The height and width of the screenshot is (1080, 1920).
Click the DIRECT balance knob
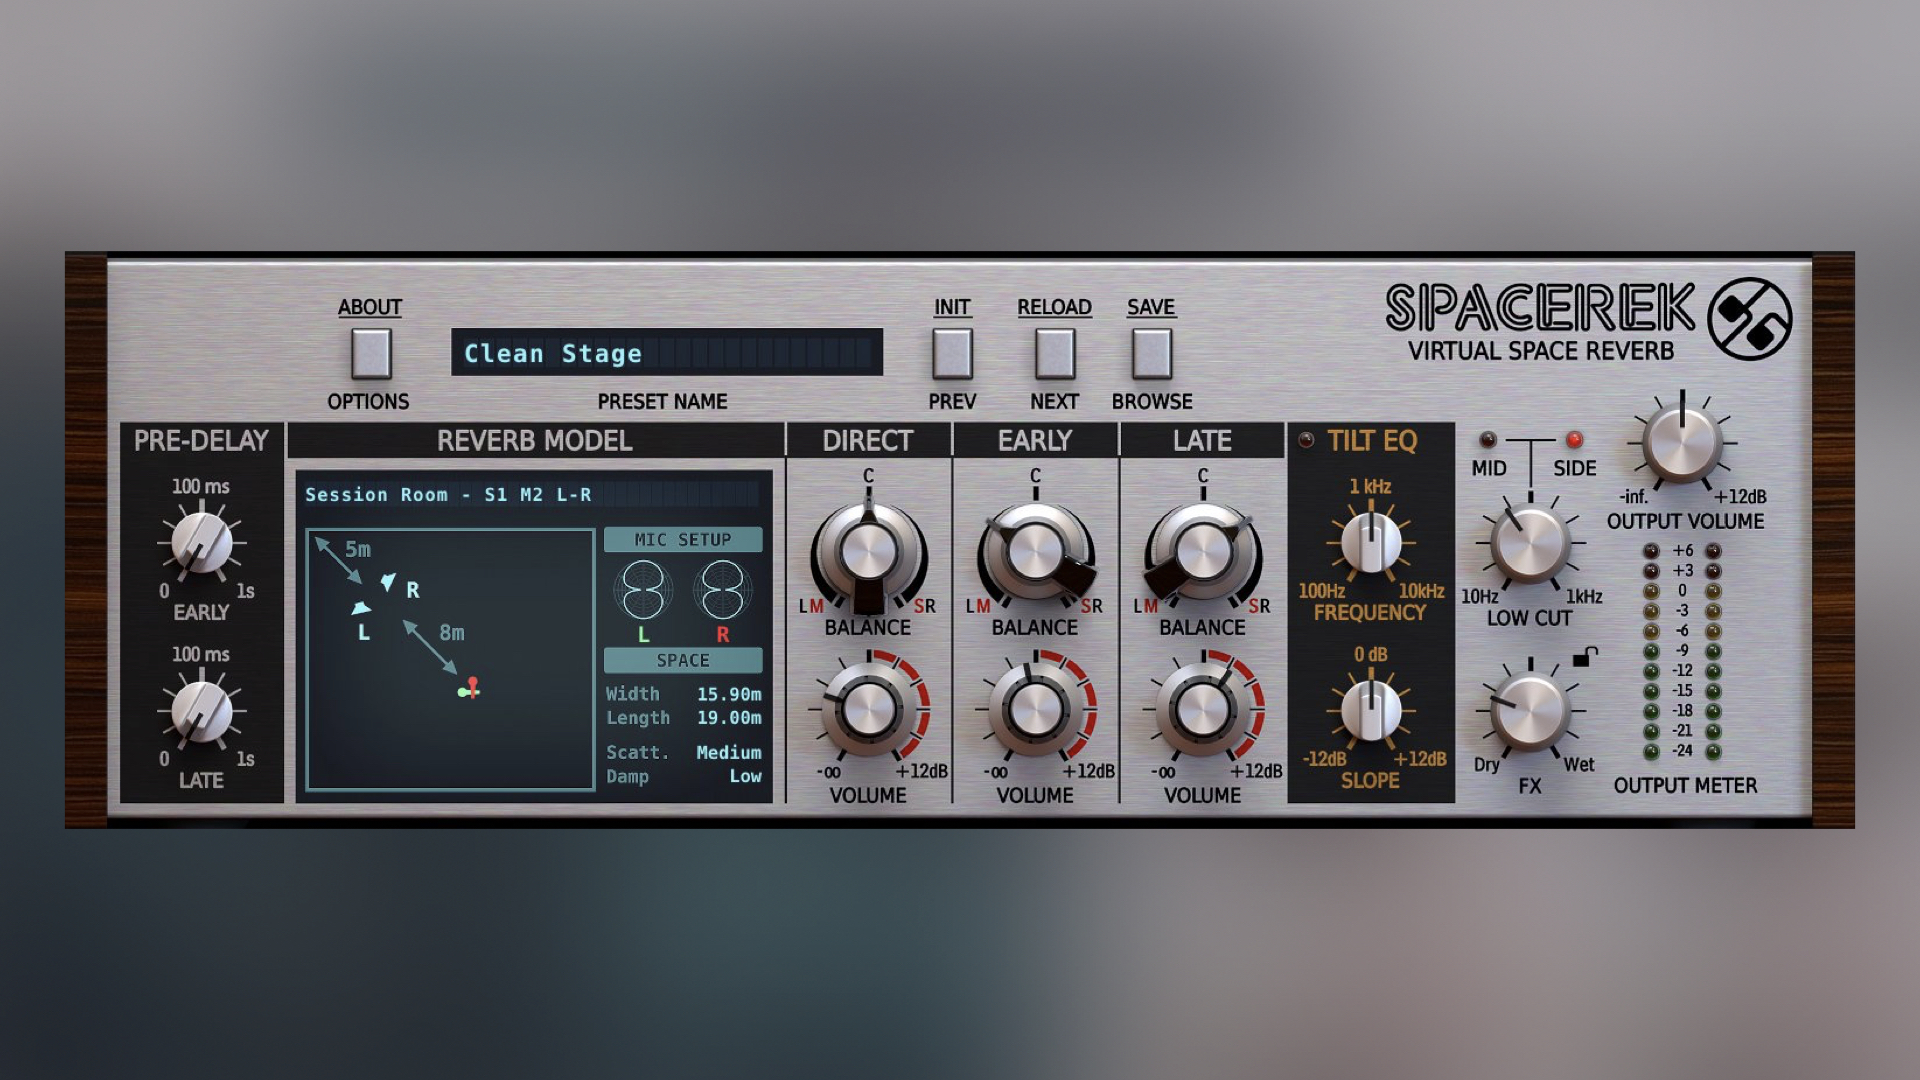coord(868,554)
